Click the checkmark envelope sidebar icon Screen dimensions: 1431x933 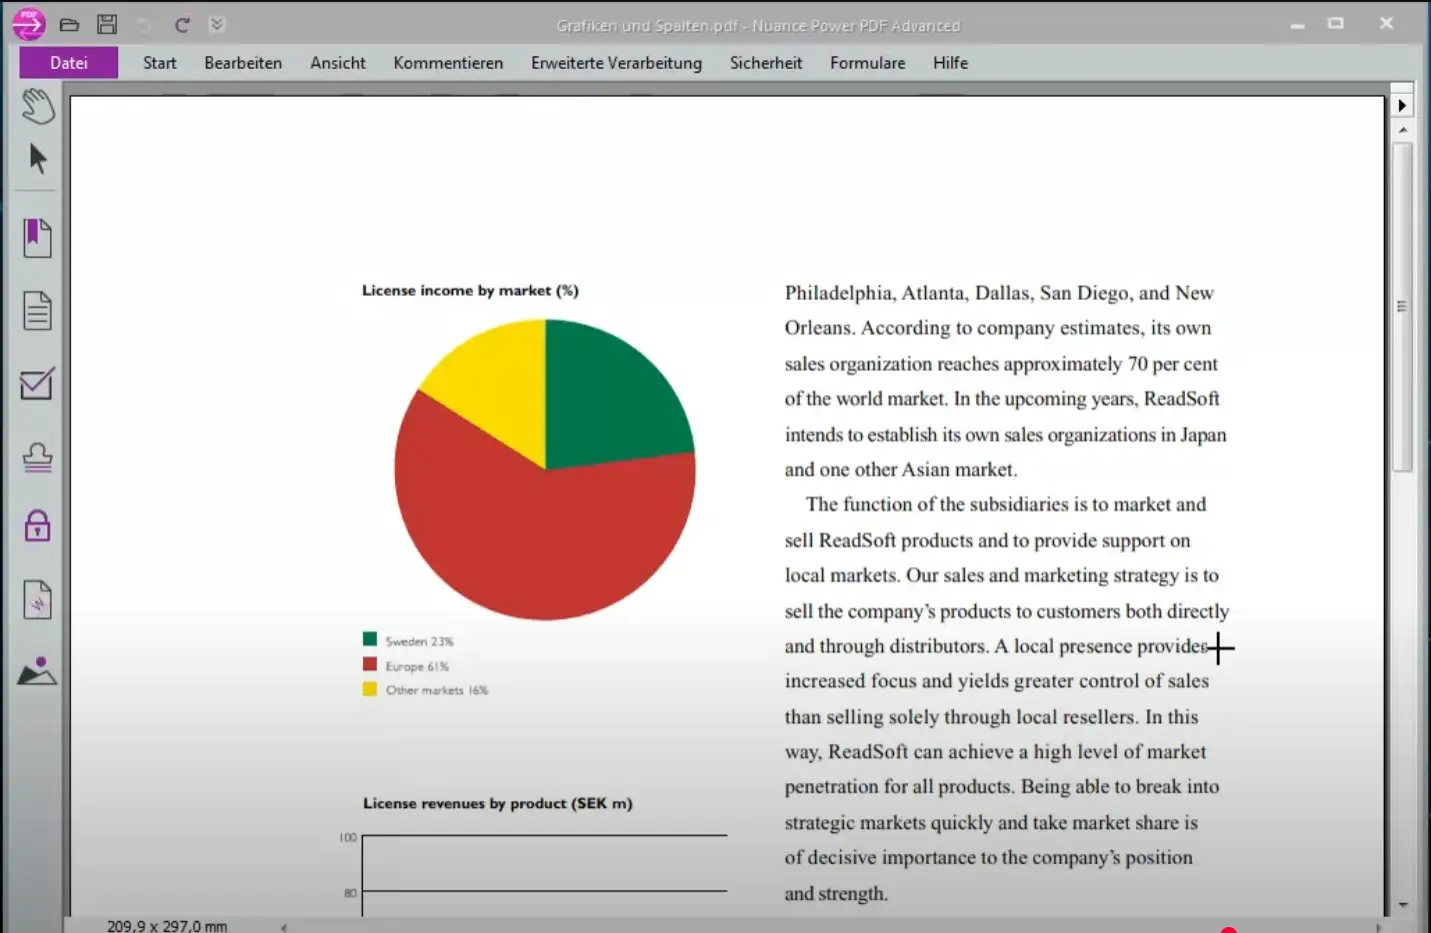(37, 384)
